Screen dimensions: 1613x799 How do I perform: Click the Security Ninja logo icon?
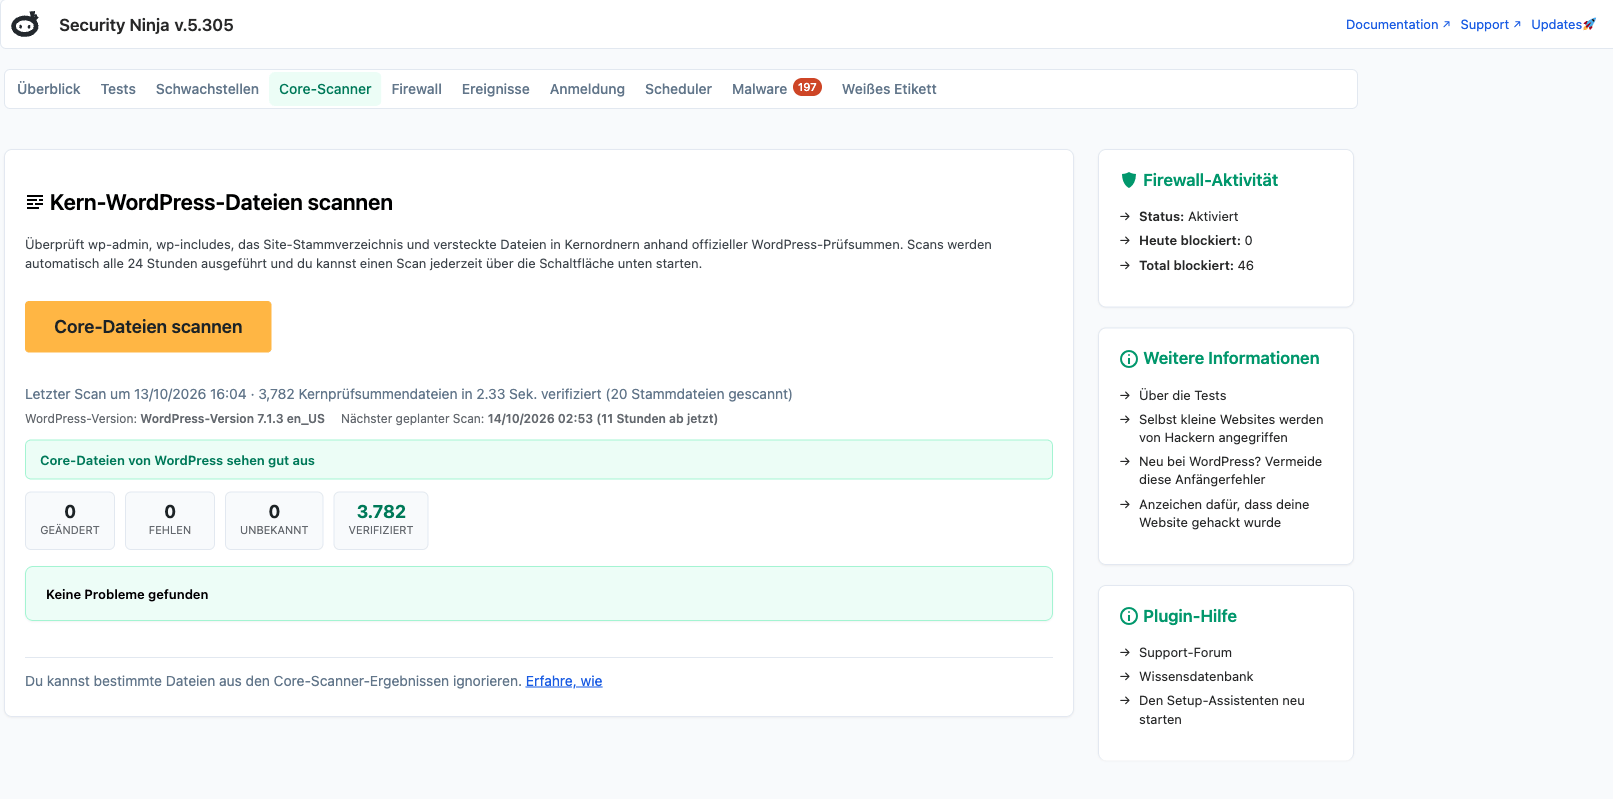point(25,24)
